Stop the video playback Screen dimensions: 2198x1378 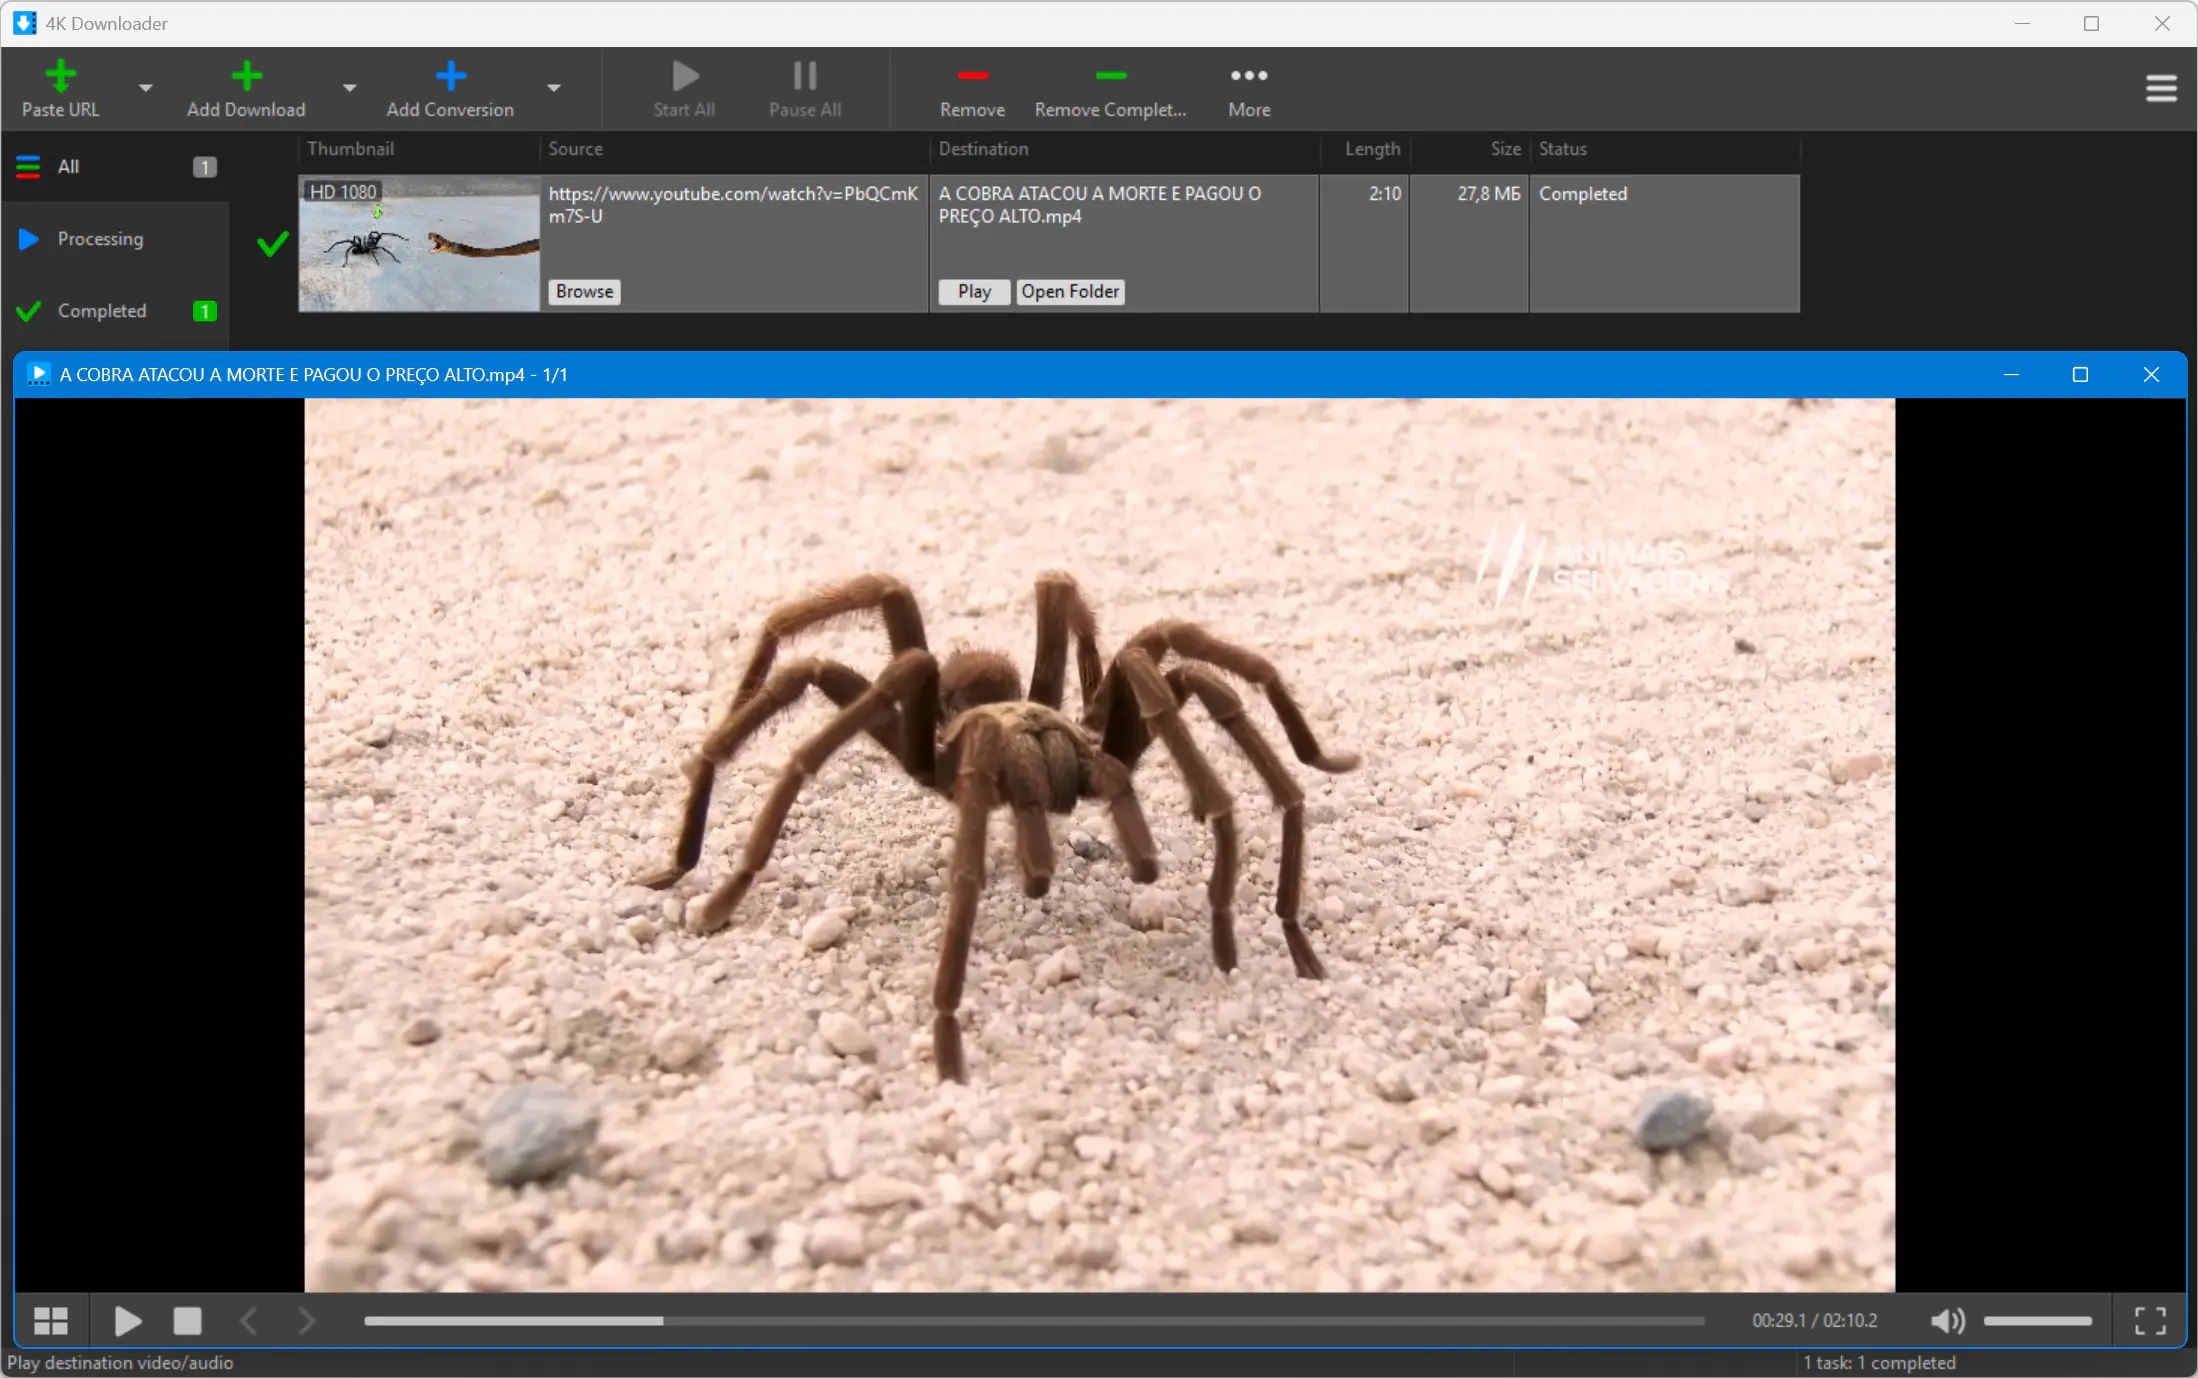pos(187,1321)
